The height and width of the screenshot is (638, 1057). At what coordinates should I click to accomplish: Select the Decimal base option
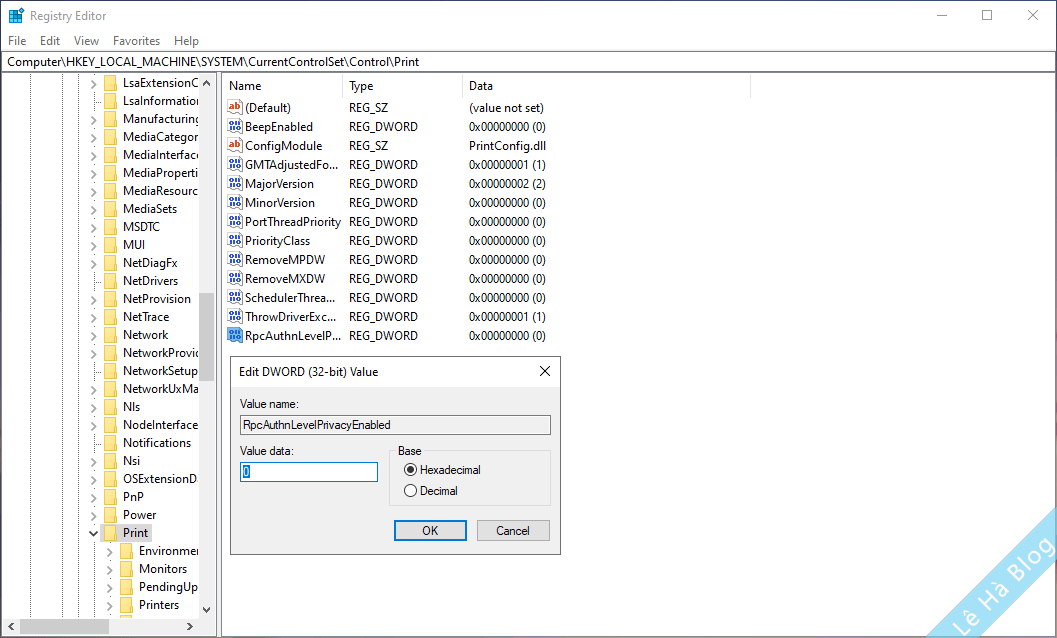[x=410, y=491]
